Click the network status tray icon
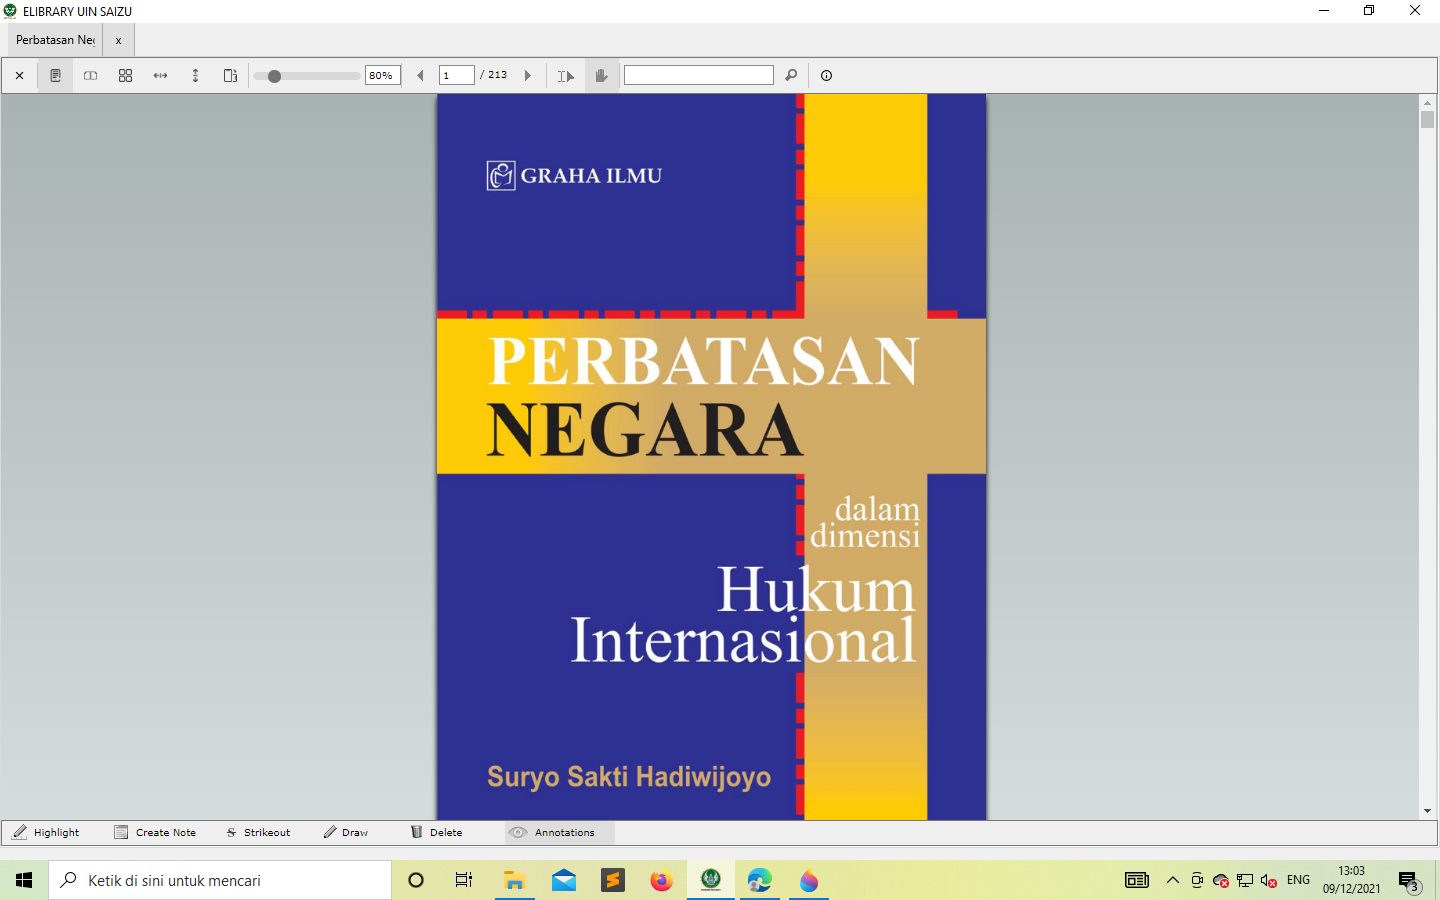This screenshot has height=900, width=1440. (1245, 880)
